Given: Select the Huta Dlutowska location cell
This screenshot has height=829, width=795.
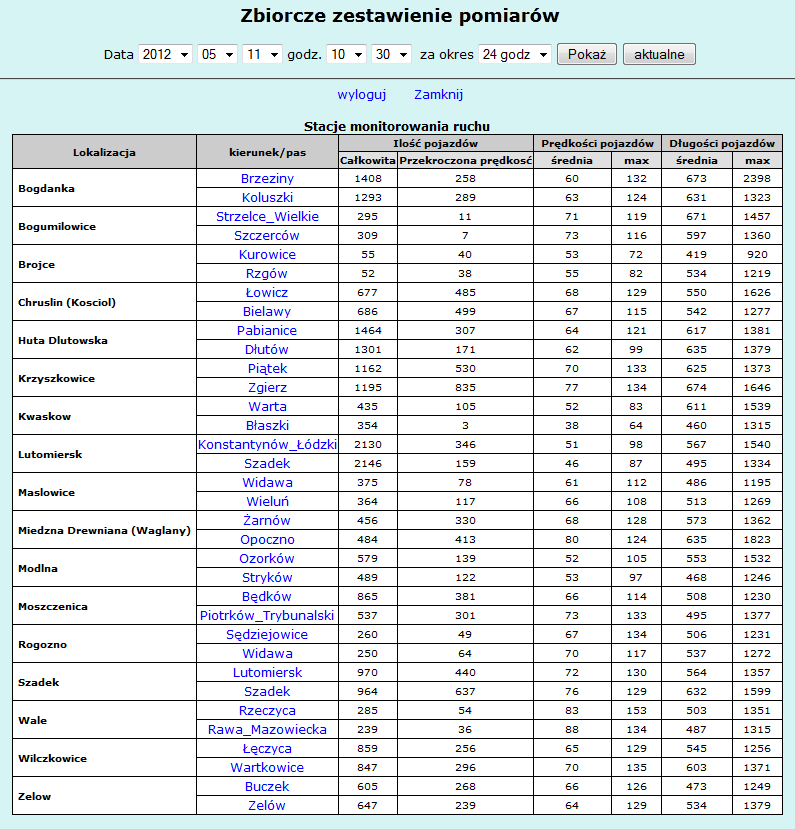Looking at the screenshot, I should pyautogui.click(x=104, y=340).
